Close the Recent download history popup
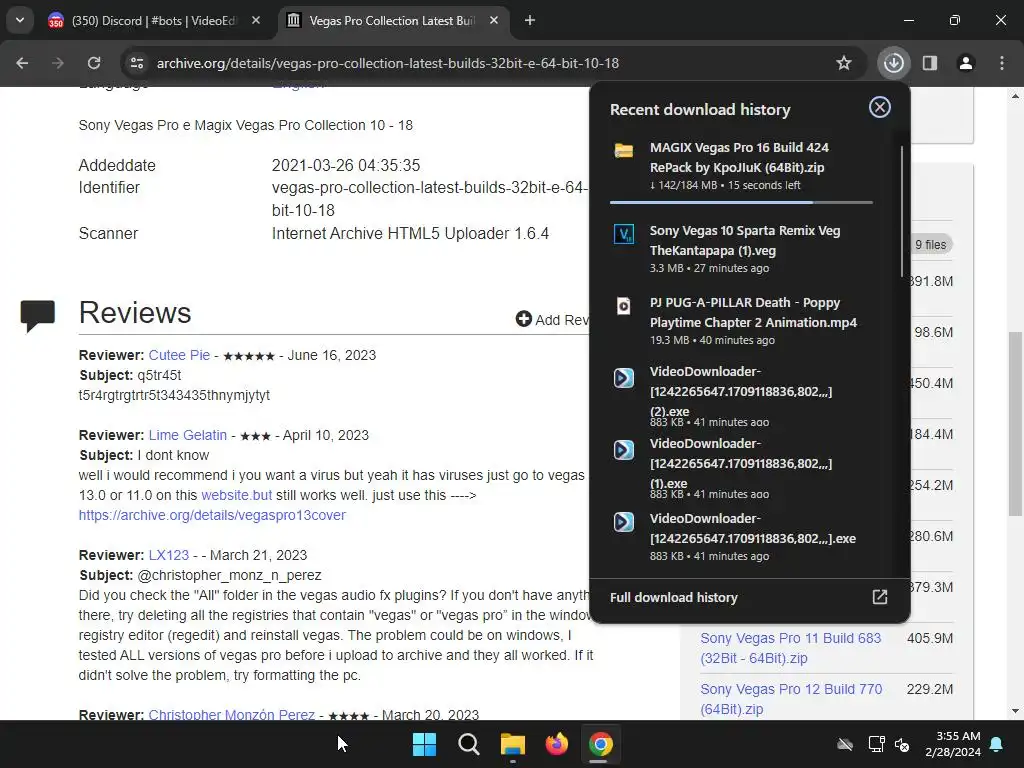Screen dimensions: 1024x768 coord(880,107)
